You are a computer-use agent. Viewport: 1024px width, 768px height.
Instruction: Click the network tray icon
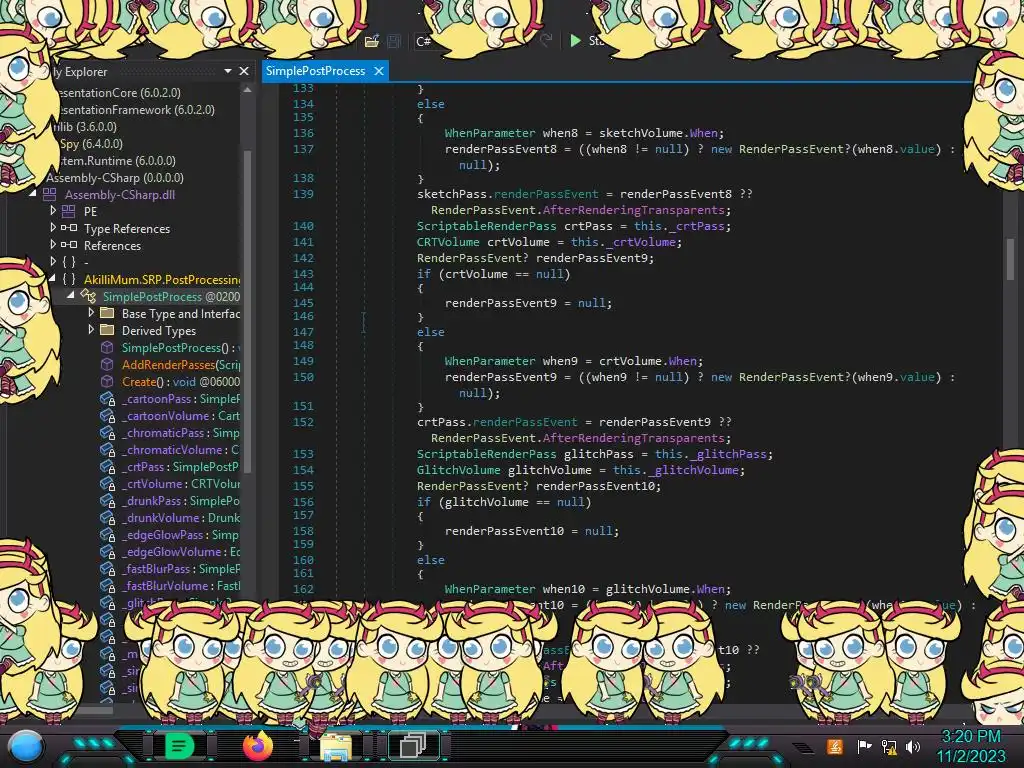pyautogui.click(x=888, y=746)
